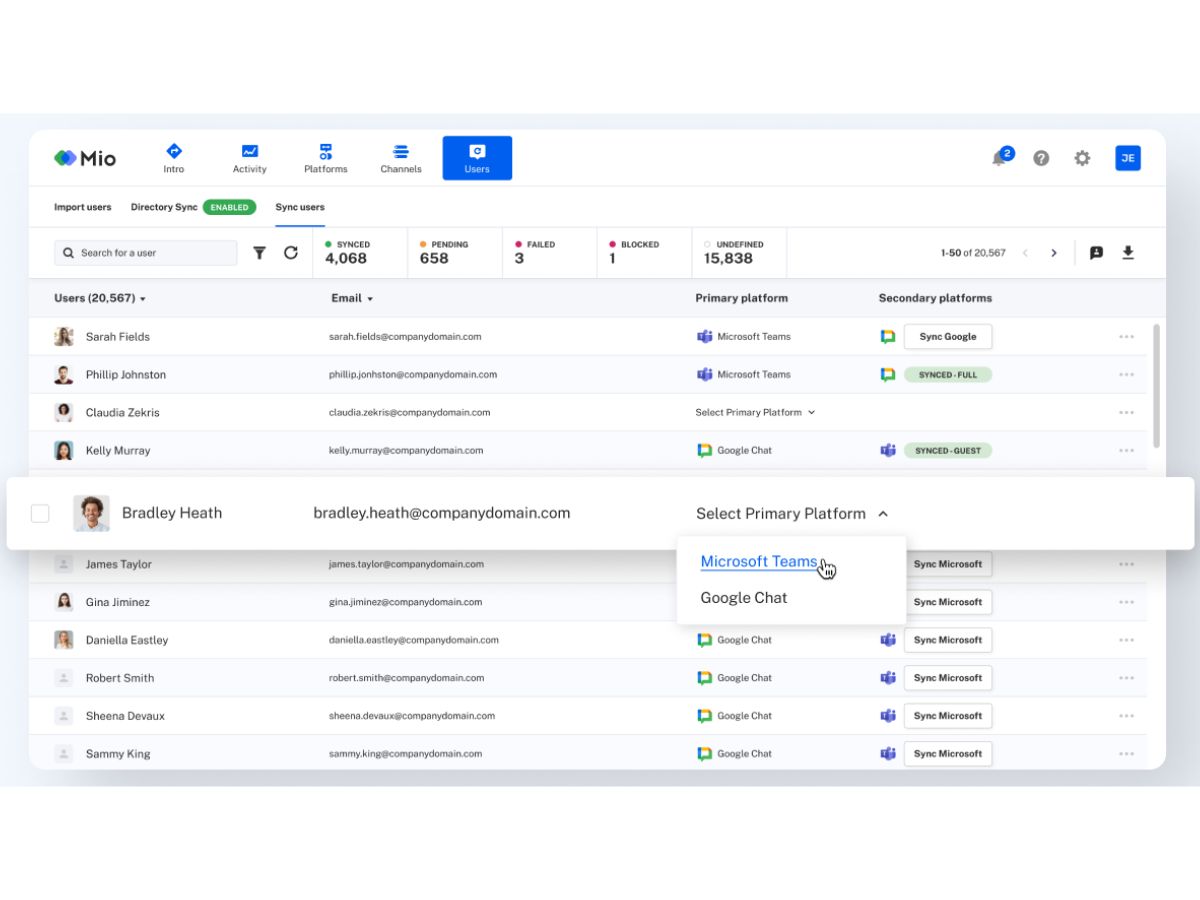Open Select Primary Platform for Claudia Zekris
Image resolution: width=1200 pixels, height=900 pixels.
point(755,412)
